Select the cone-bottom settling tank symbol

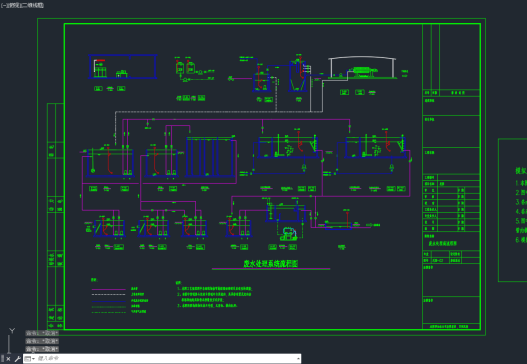(298, 76)
